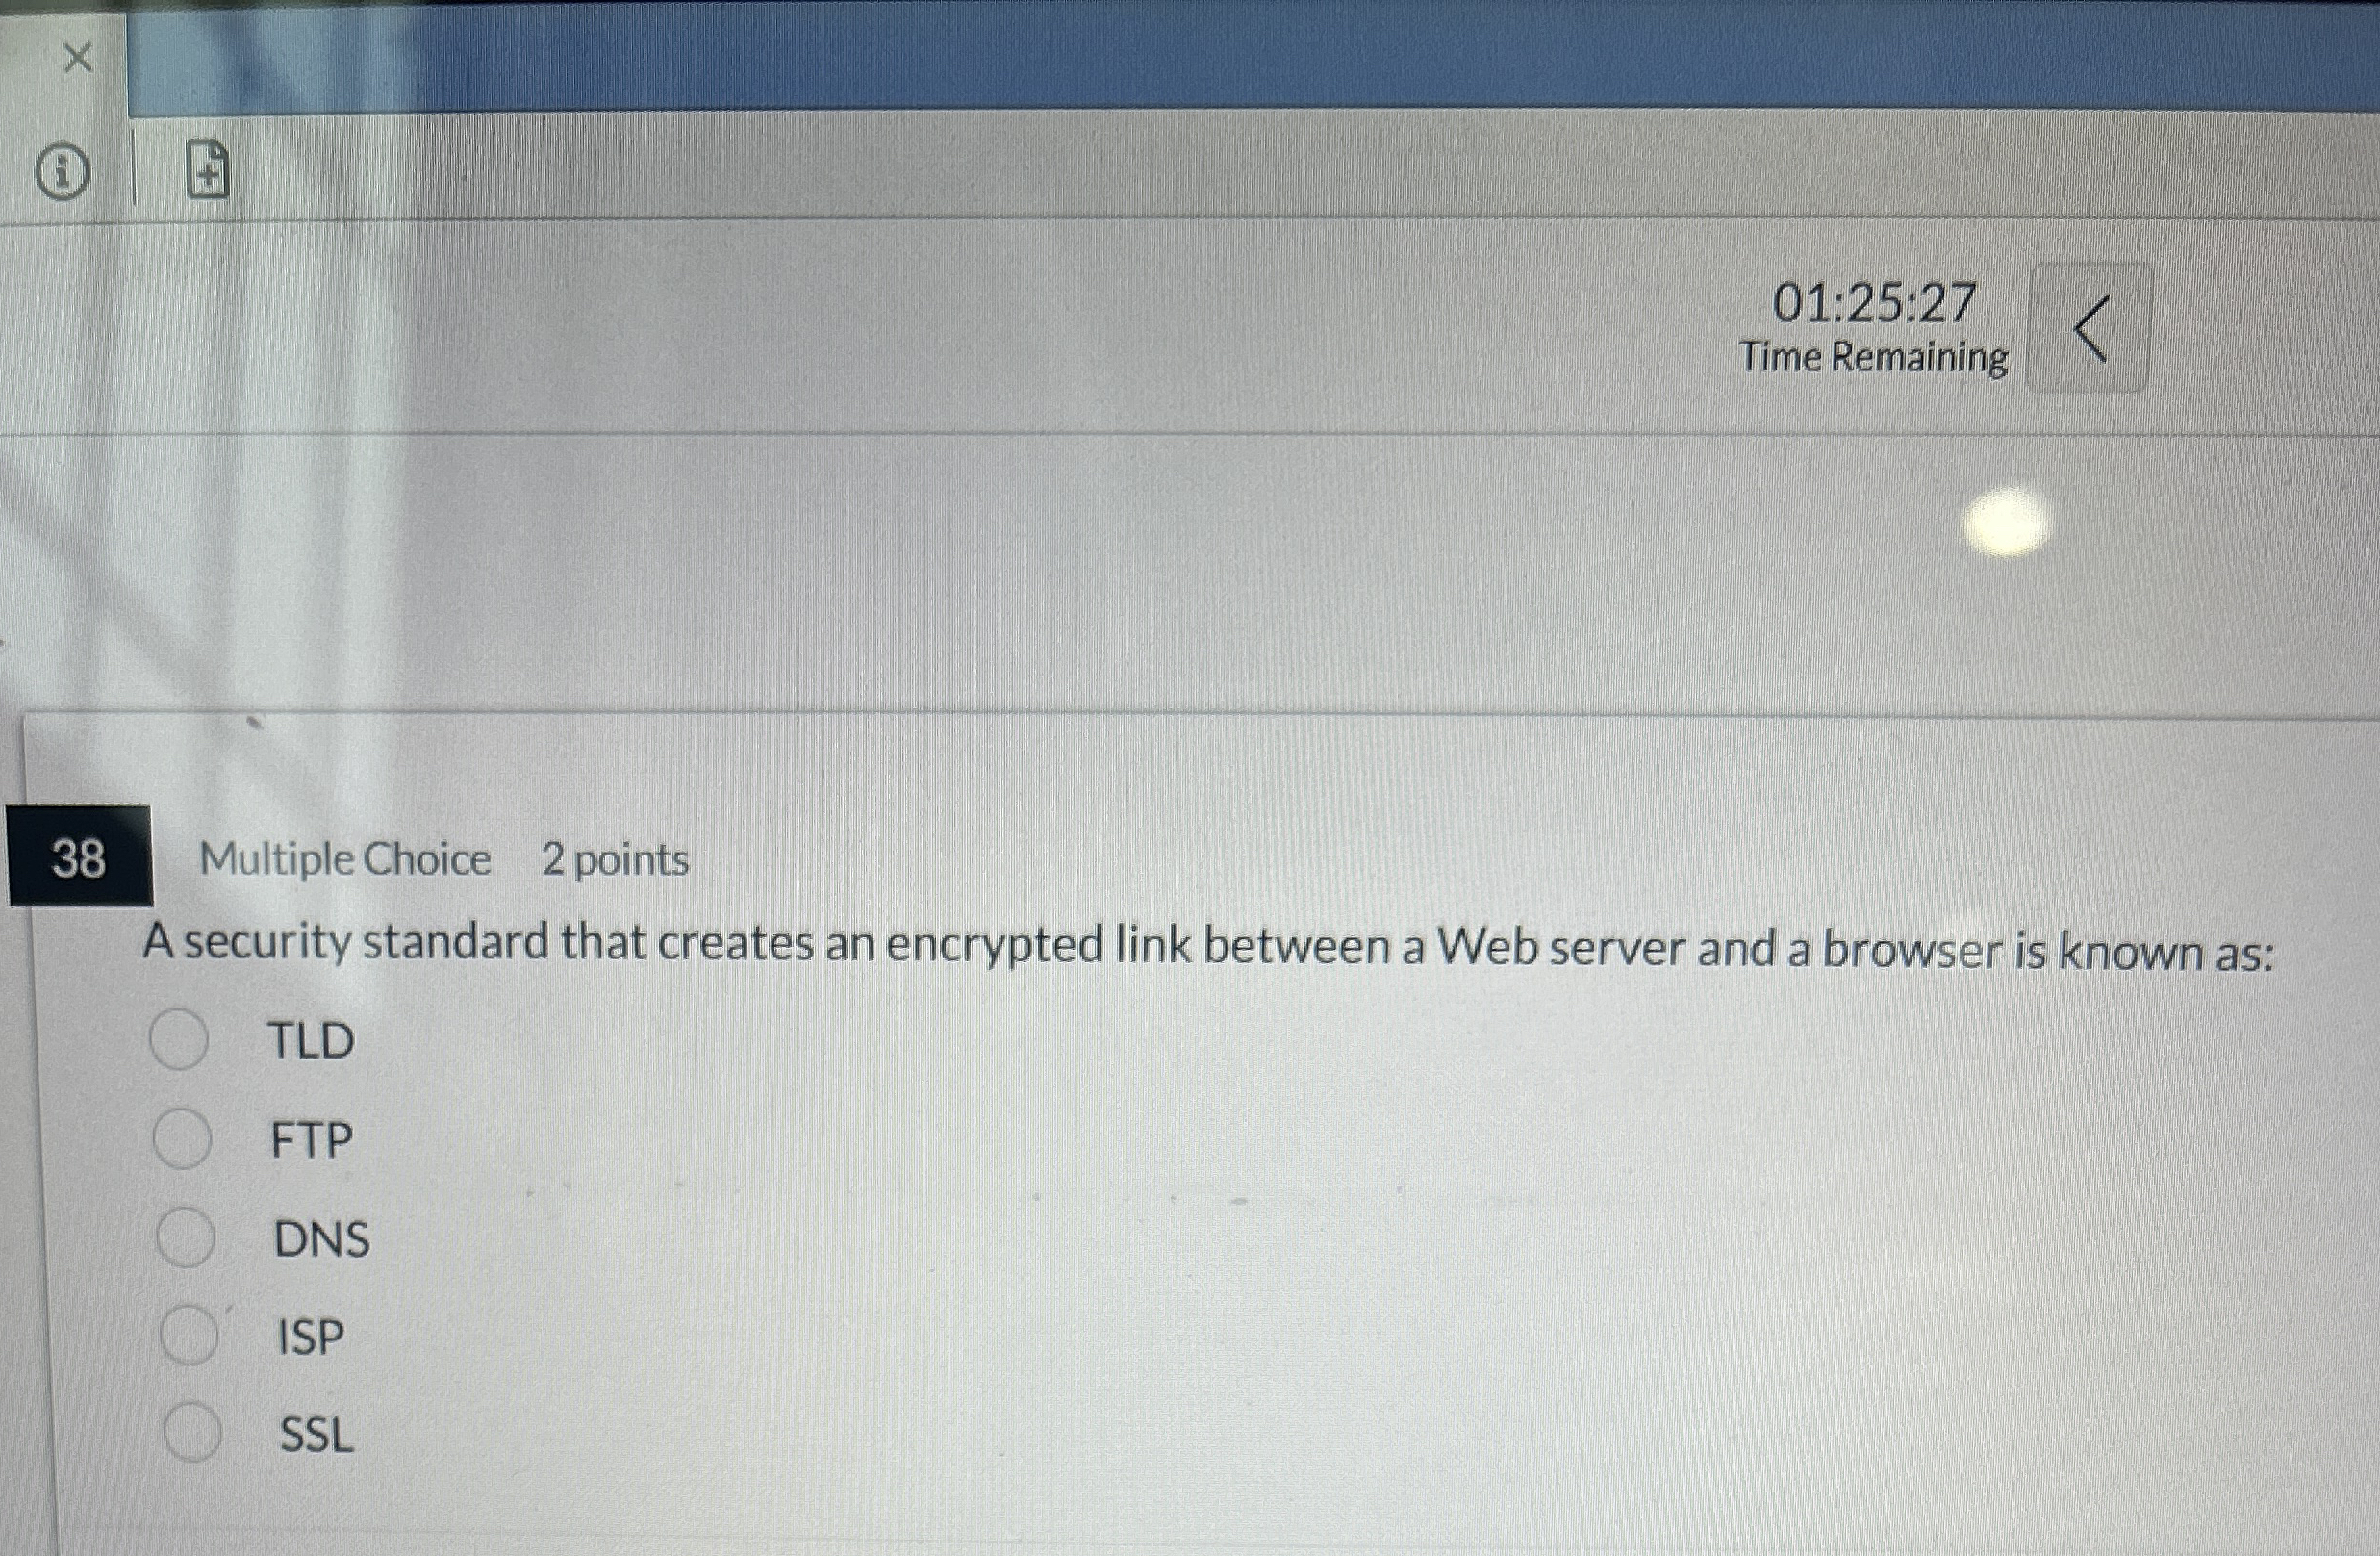Click the DNS answer label
Viewport: 2380px width, 1556px height.
(x=321, y=1239)
